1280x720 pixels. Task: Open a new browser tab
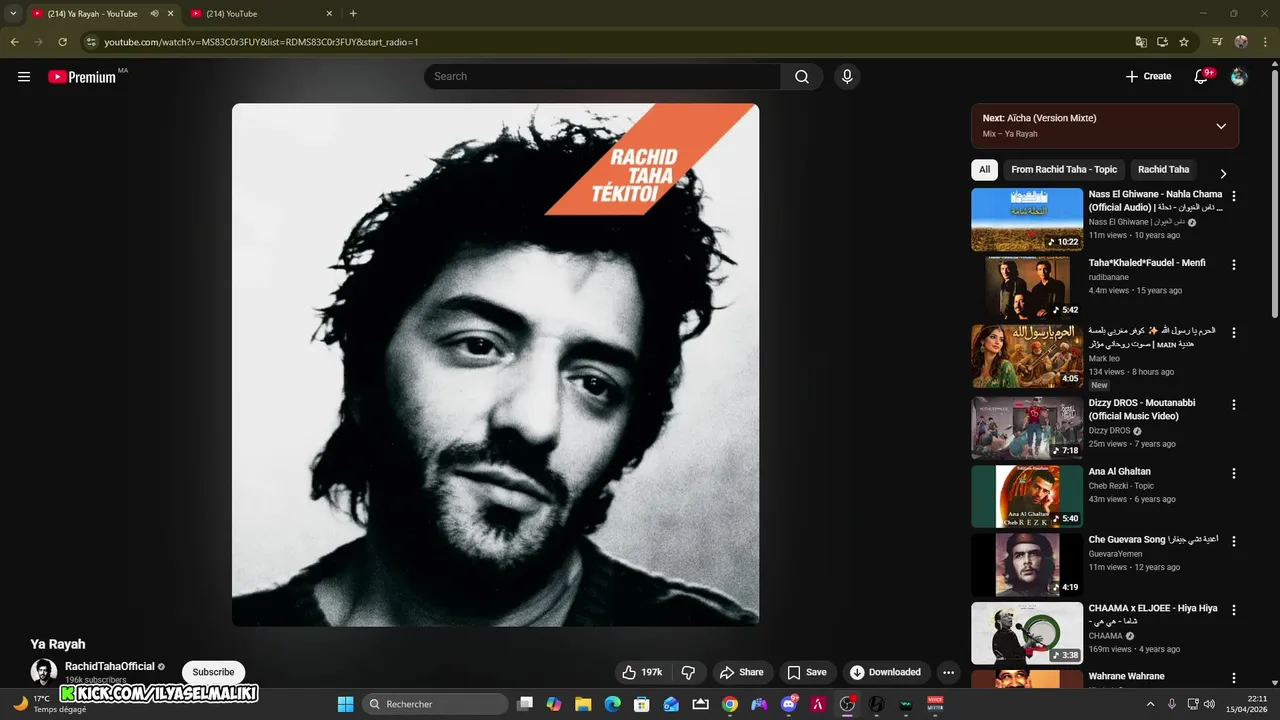[353, 14]
